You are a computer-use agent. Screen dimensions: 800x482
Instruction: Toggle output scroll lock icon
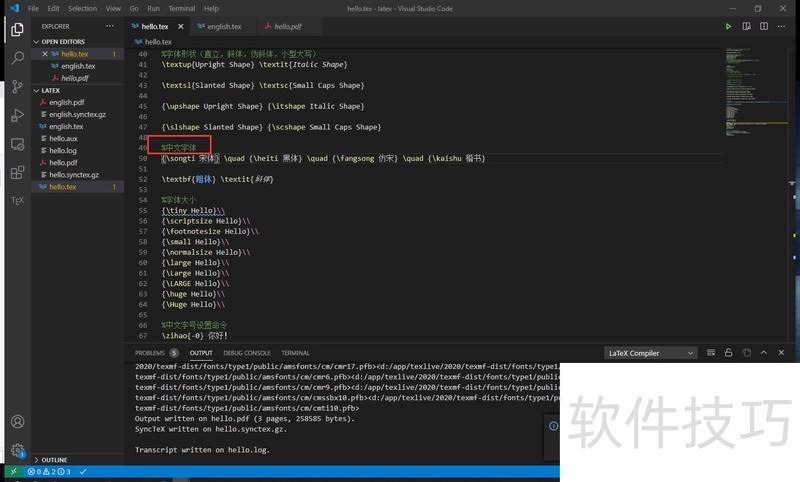(x=730, y=353)
